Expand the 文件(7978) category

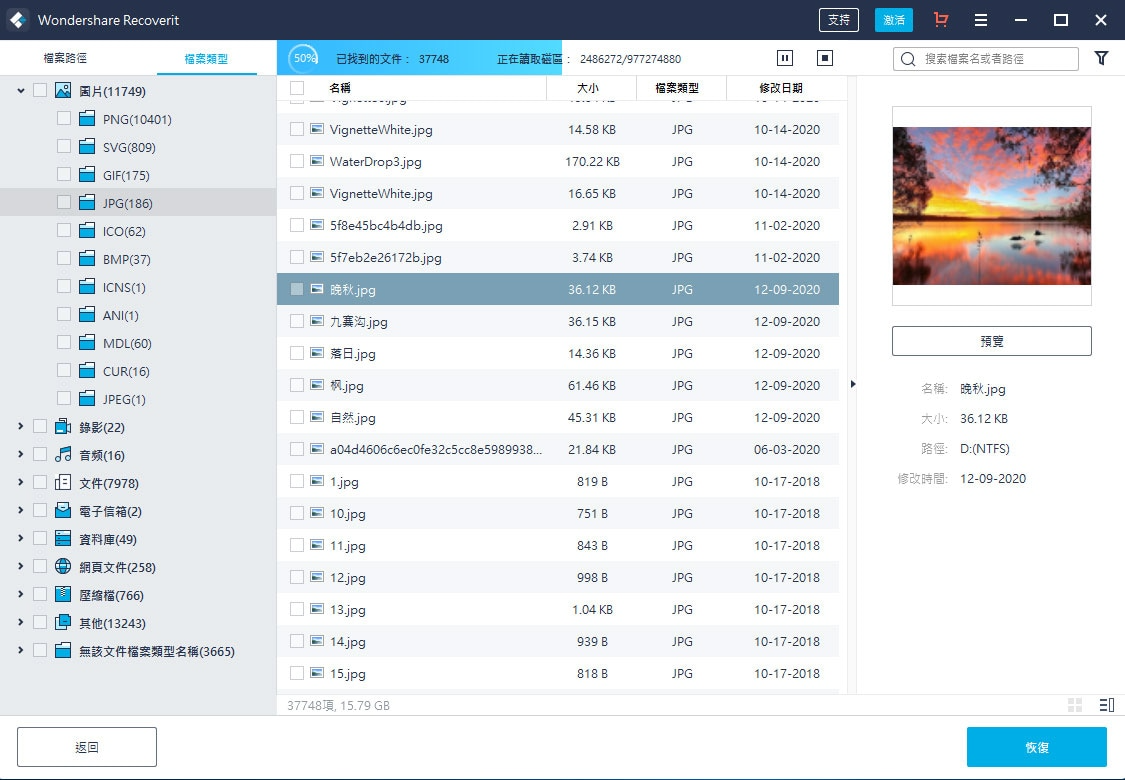pos(21,482)
